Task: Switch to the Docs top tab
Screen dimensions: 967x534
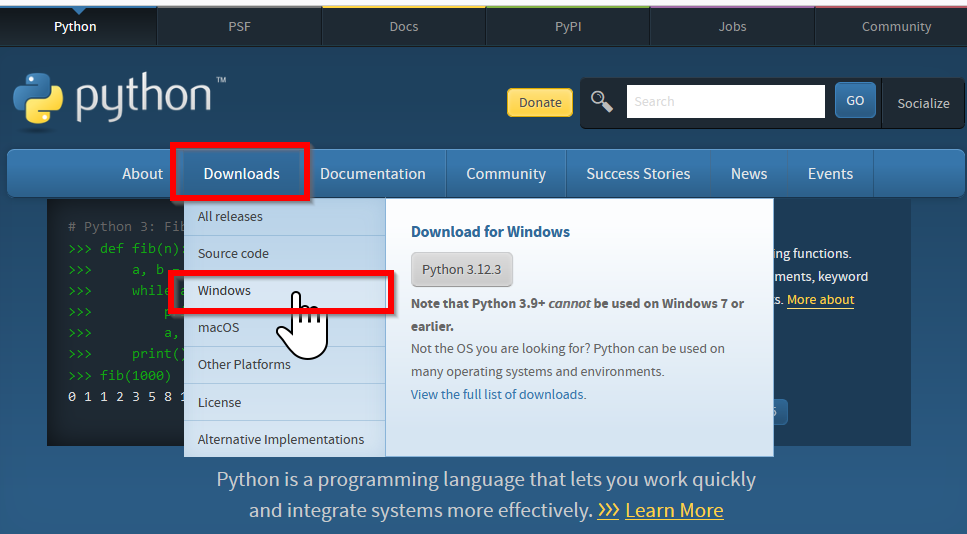Action: point(404,27)
